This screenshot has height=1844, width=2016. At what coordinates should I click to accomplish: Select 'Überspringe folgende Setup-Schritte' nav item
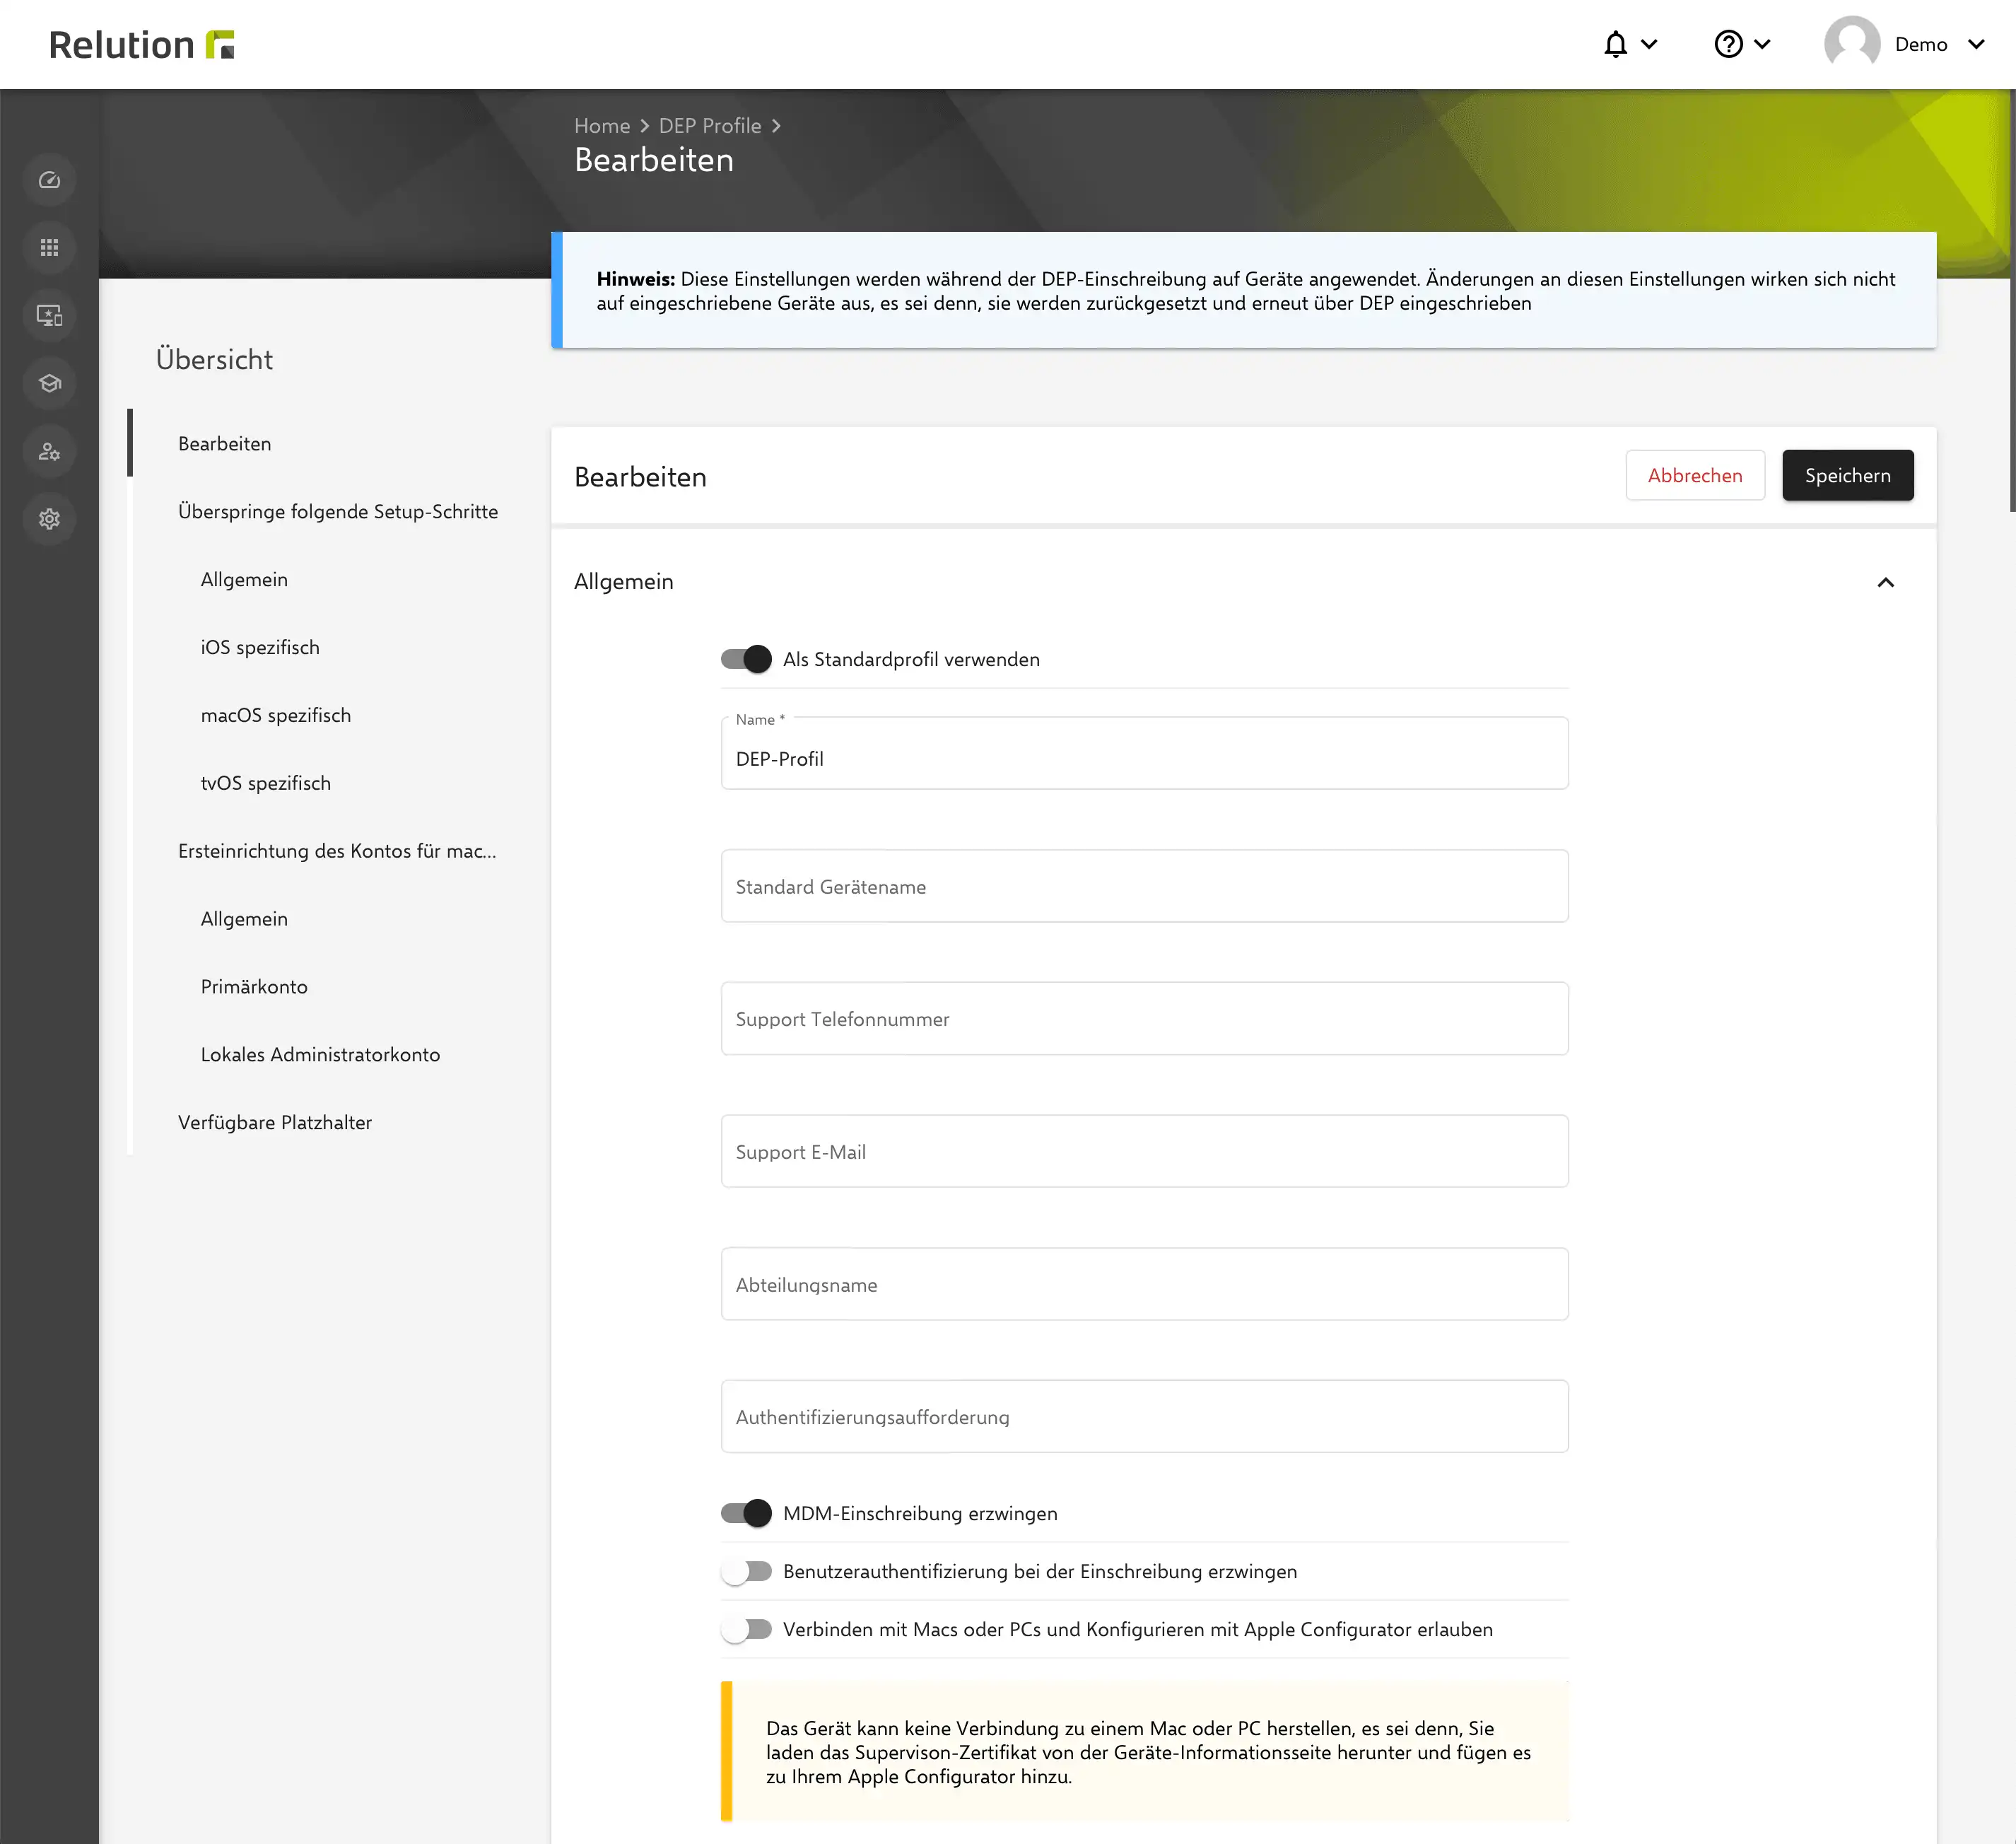[x=338, y=511]
